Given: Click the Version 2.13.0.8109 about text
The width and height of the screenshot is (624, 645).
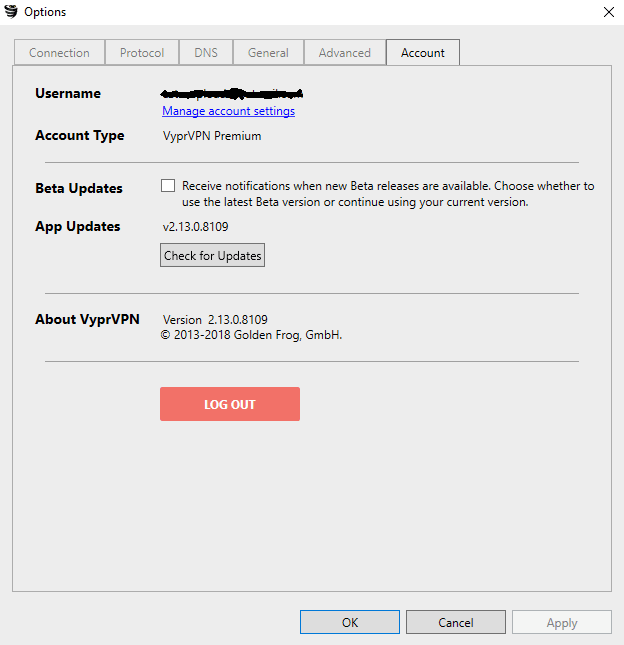Looking at the screenshot, I should point(215,320).
